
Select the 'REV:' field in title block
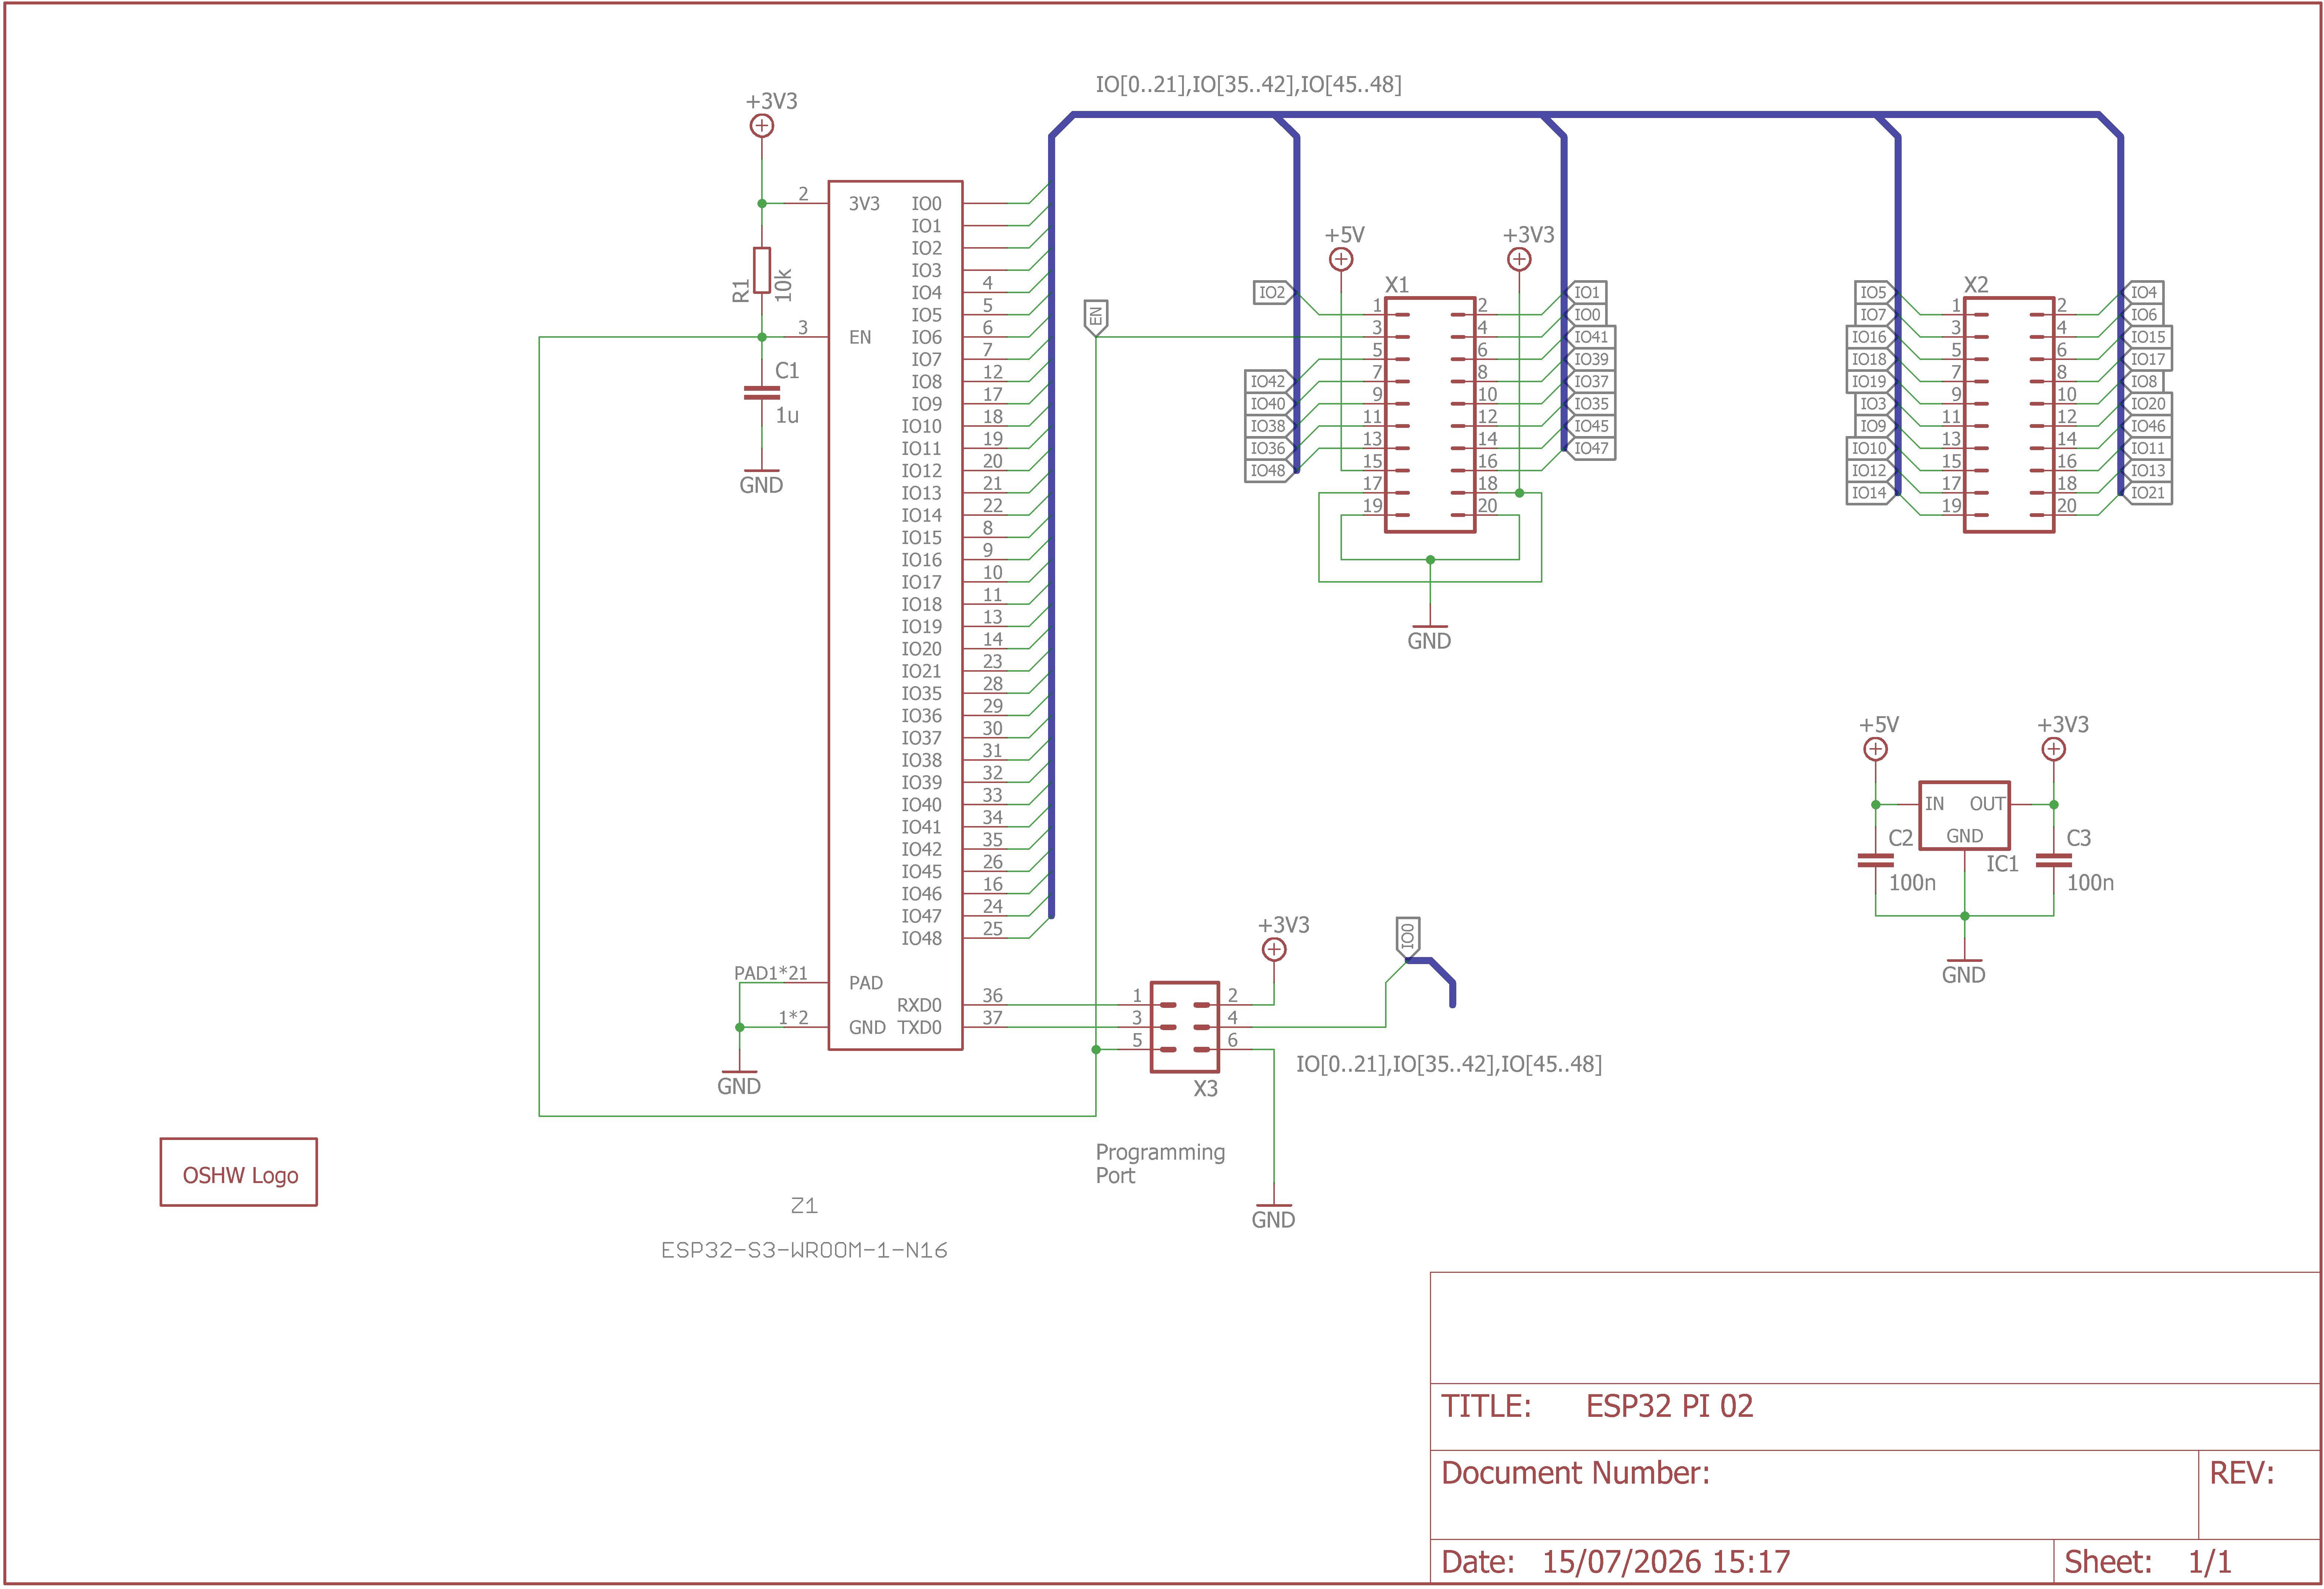tap(2242, 1473)
